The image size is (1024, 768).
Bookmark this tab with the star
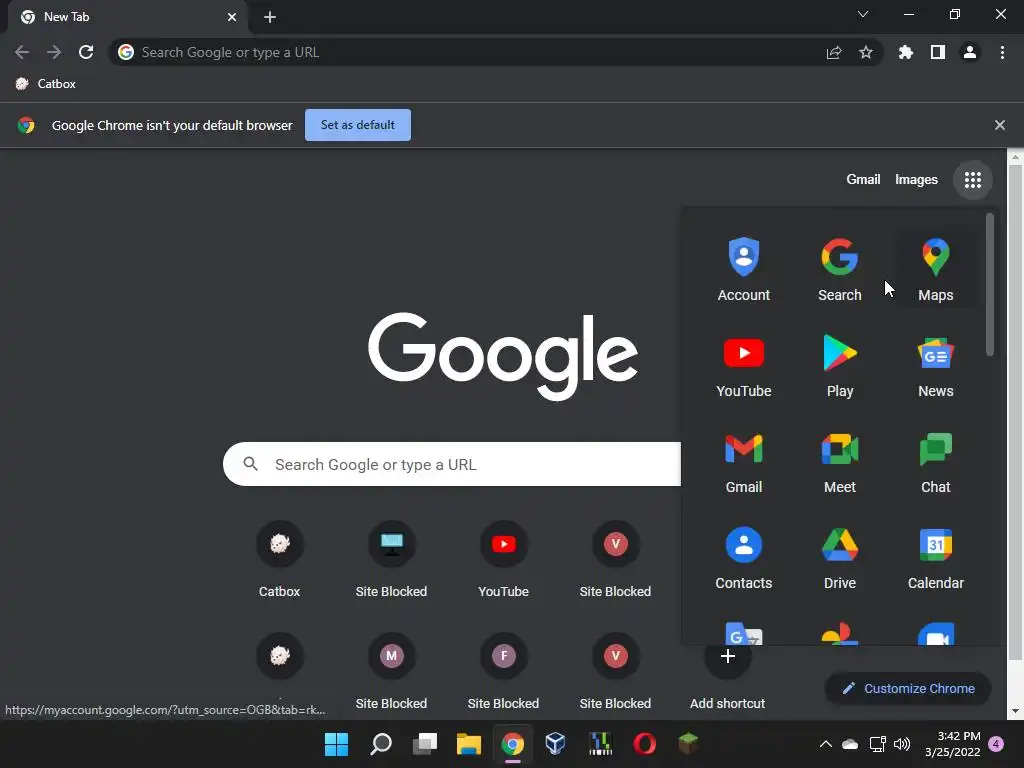point(865,52)
